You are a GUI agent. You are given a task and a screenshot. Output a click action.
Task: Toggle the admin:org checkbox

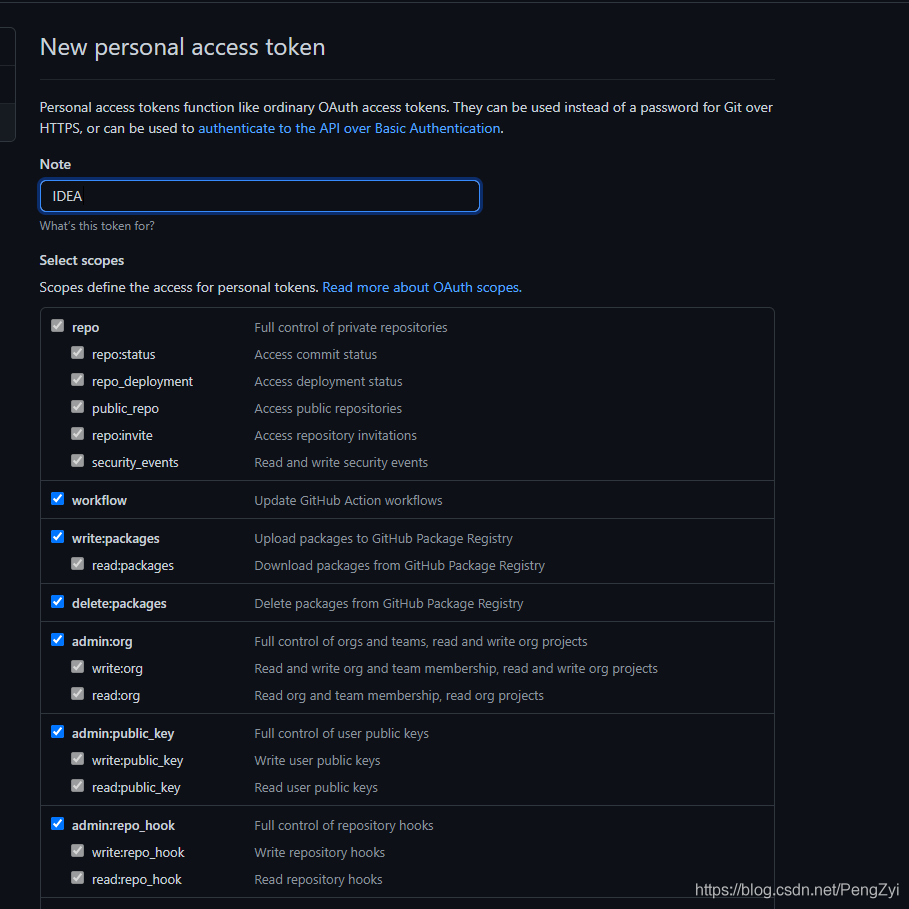coord(58,640)
